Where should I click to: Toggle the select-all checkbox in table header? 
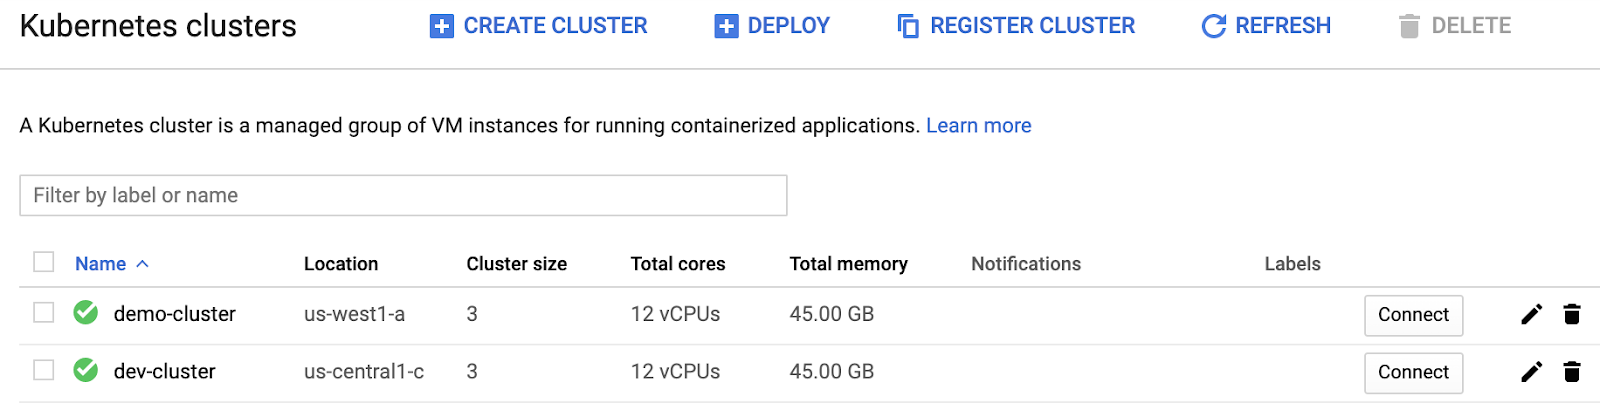[44, 262]
